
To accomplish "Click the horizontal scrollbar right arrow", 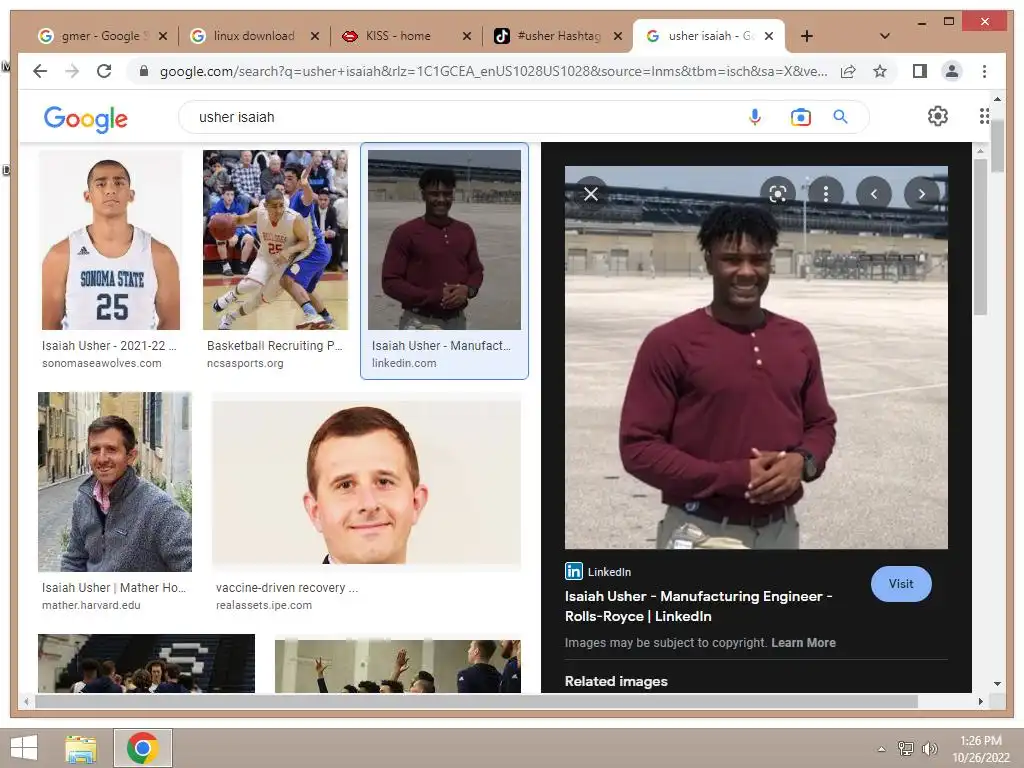I will tap(980, 701).
